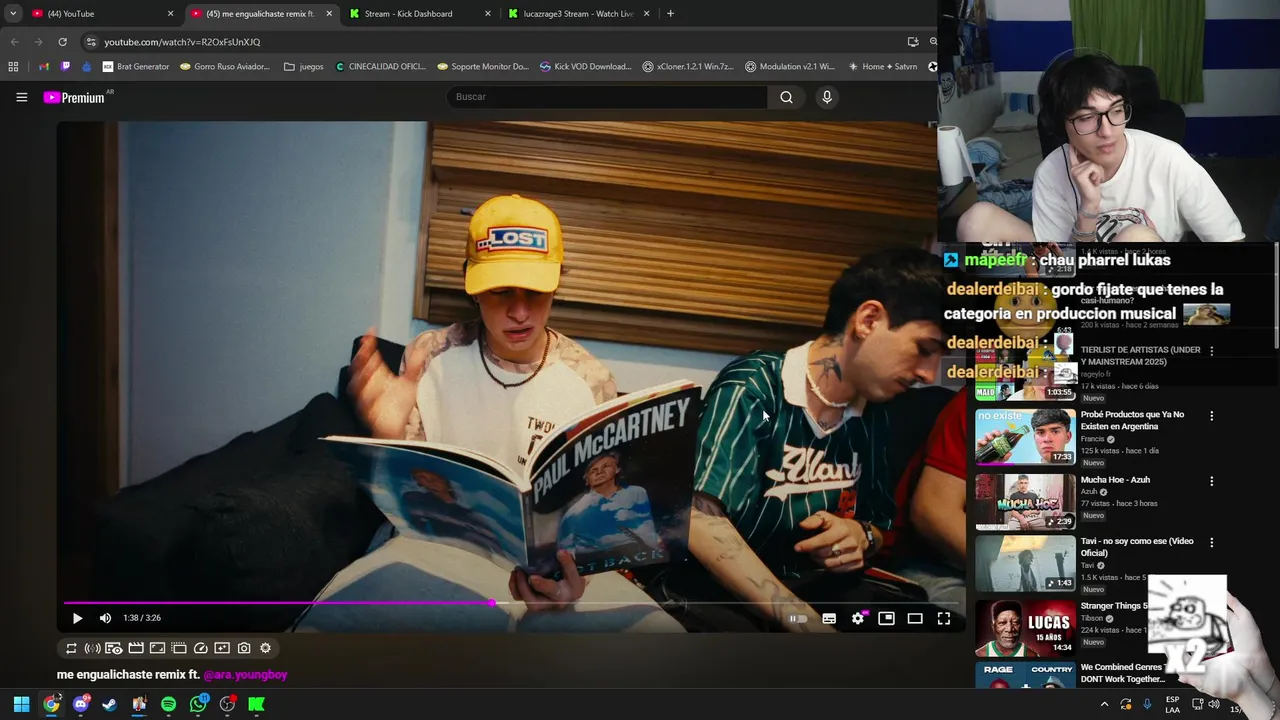Reload the current page
This screenshot has height=720, width=1280.
(62, 42)
